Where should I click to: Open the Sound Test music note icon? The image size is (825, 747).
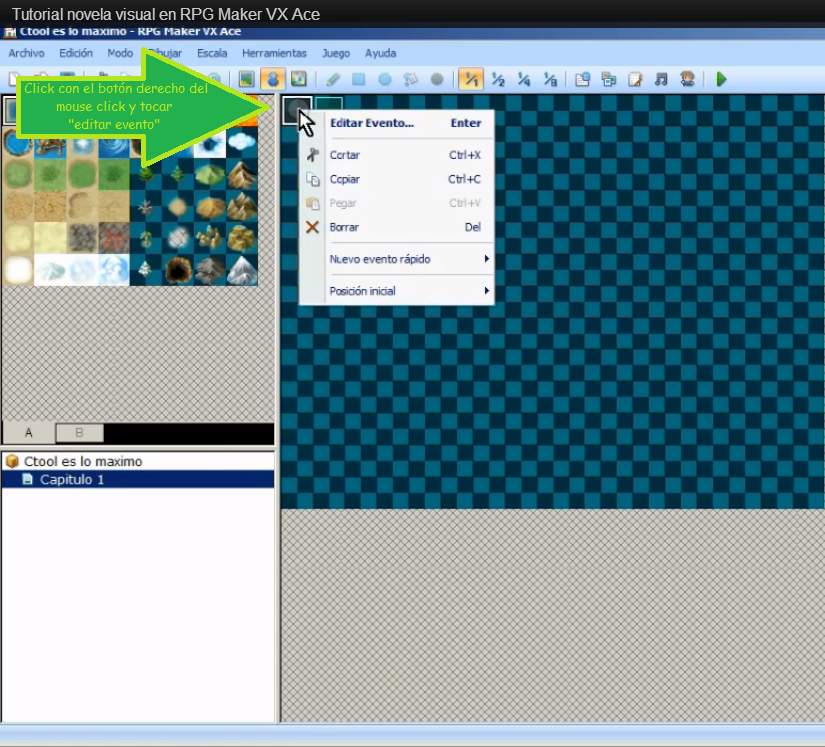point(661,79)
